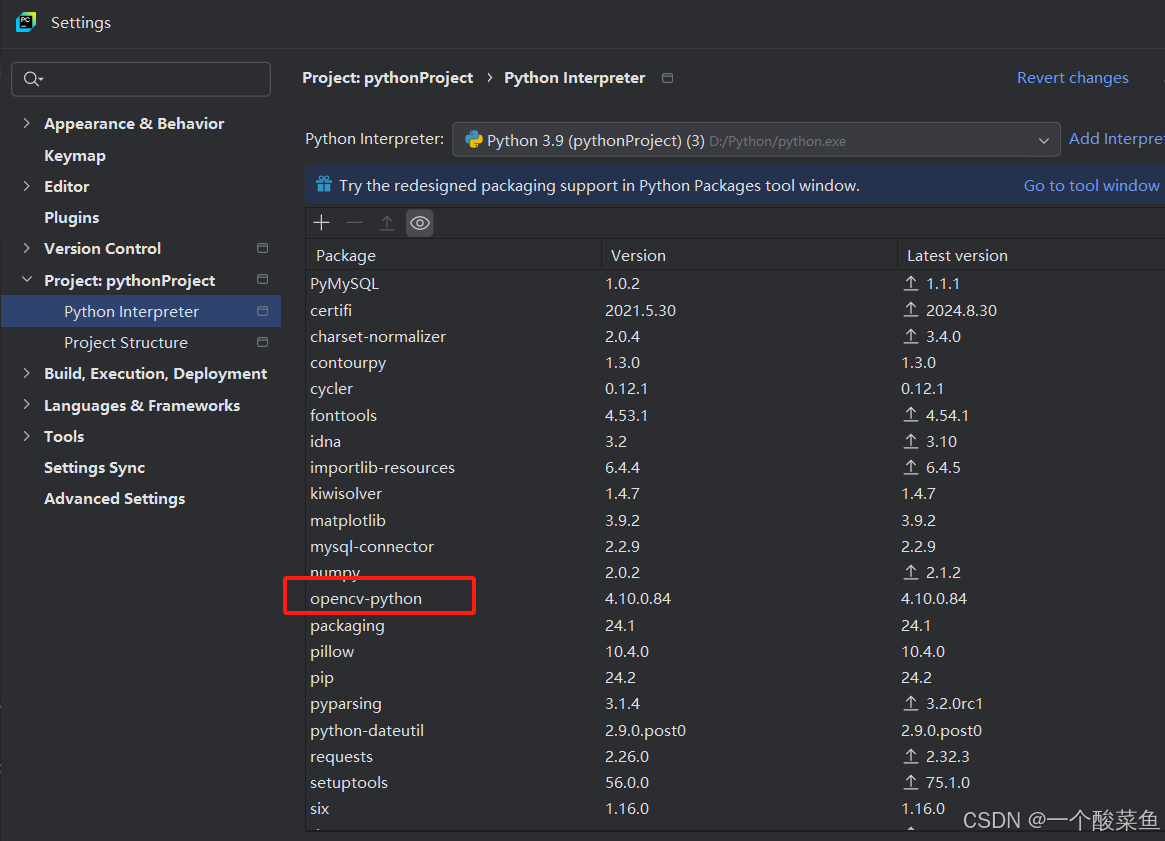Image resolution: width=1165 pixels, height=841 pixels.
Task: Click the upgrade arrow for idna 3.10
Action: click(911, 441)
